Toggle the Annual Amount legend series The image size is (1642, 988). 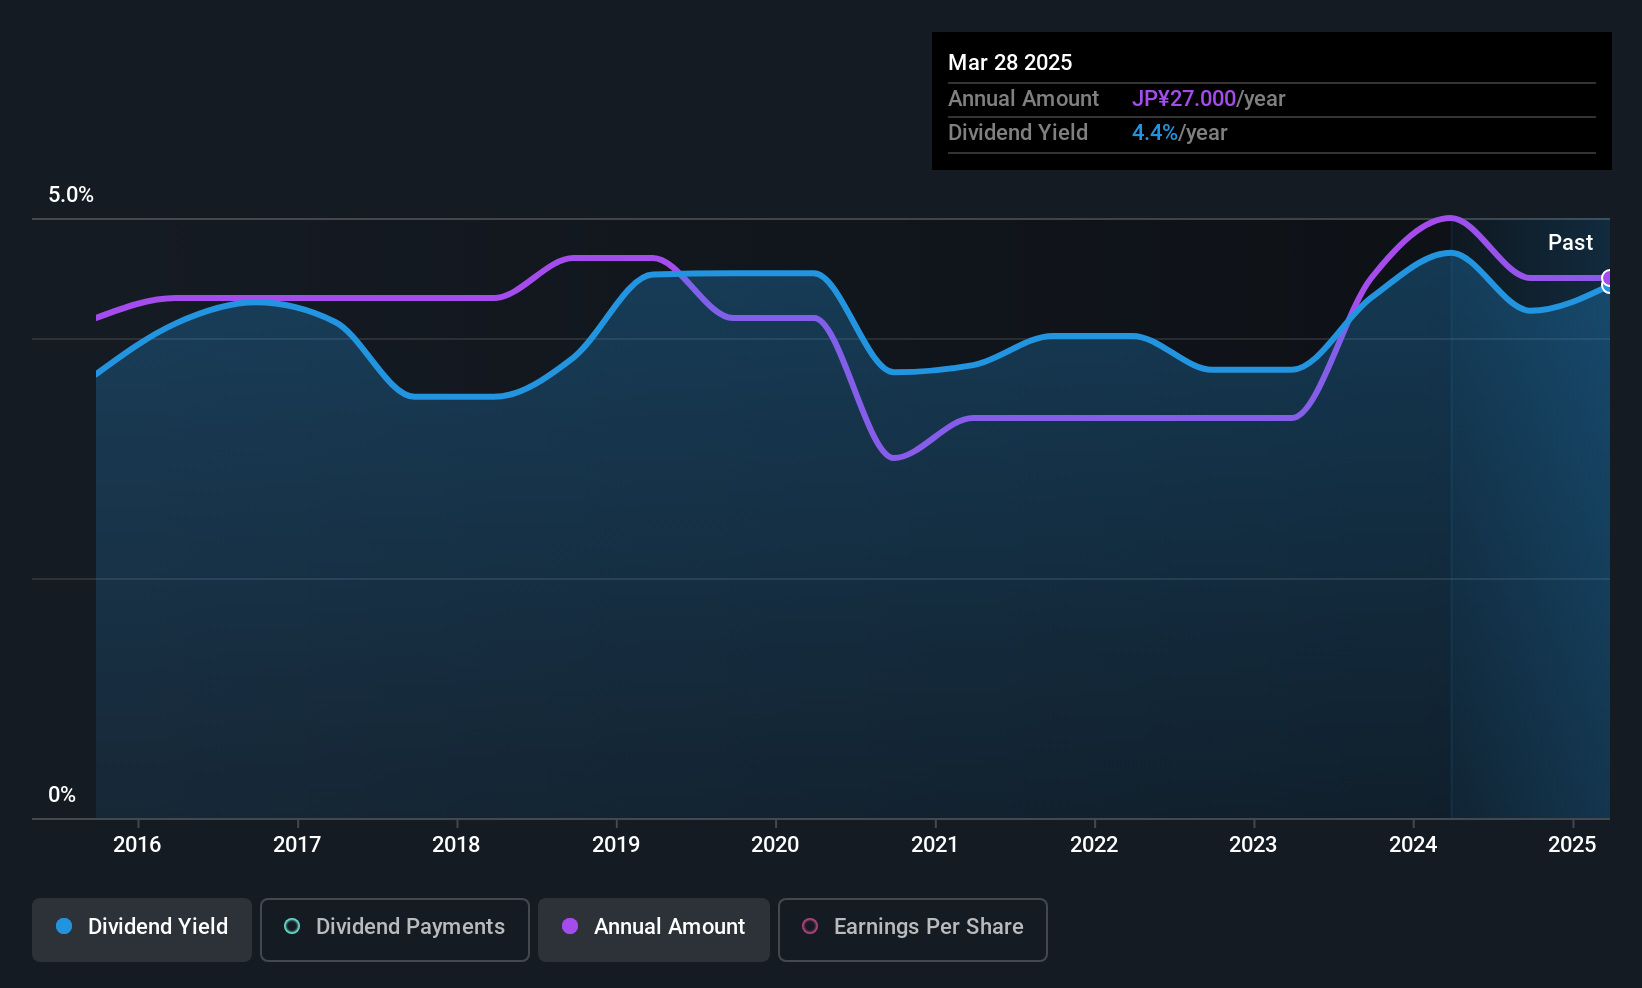(654, 930)
